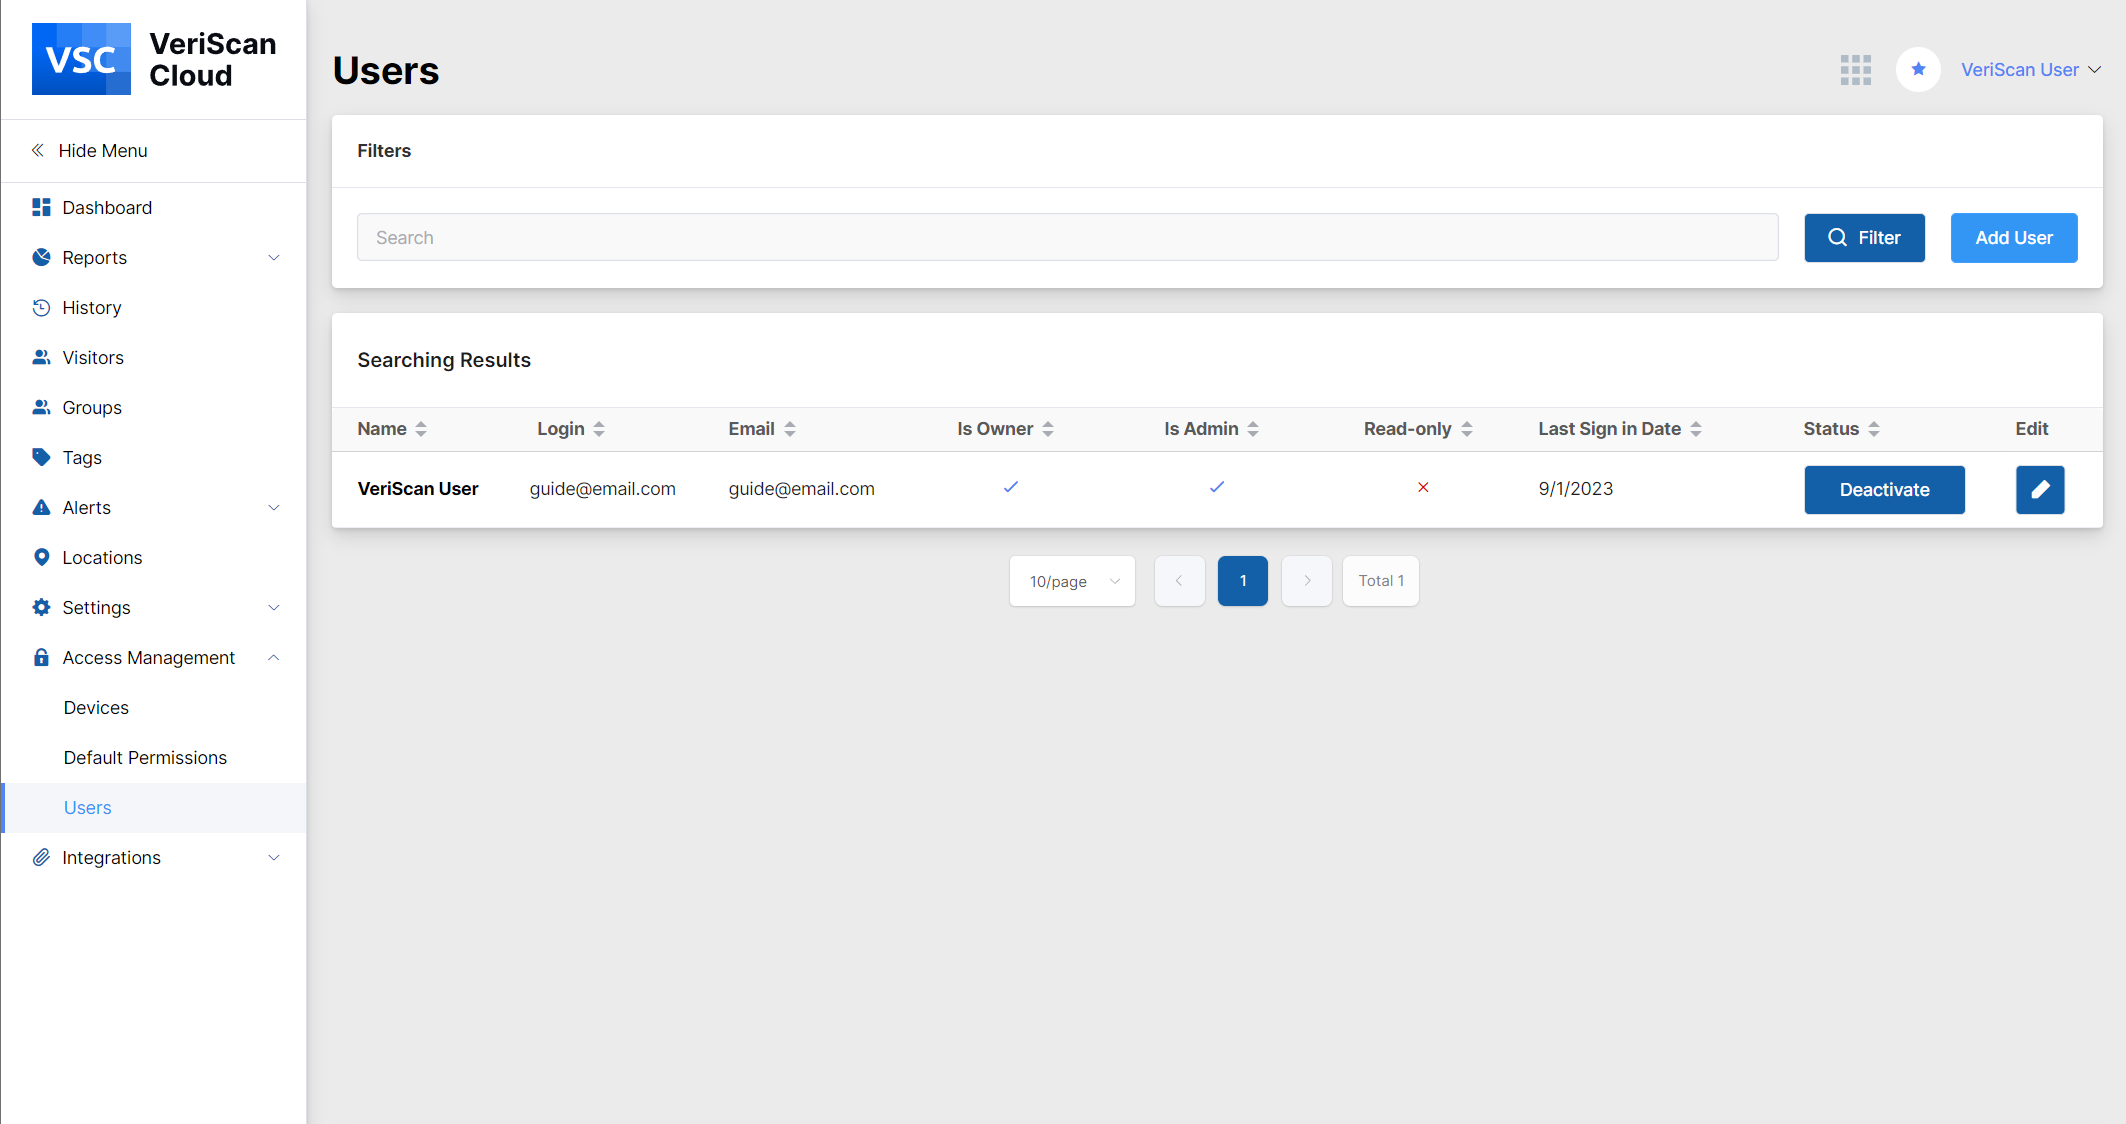
Task: Open the VeriScan User account dropdown
Action: click(x=2031, y=70)
